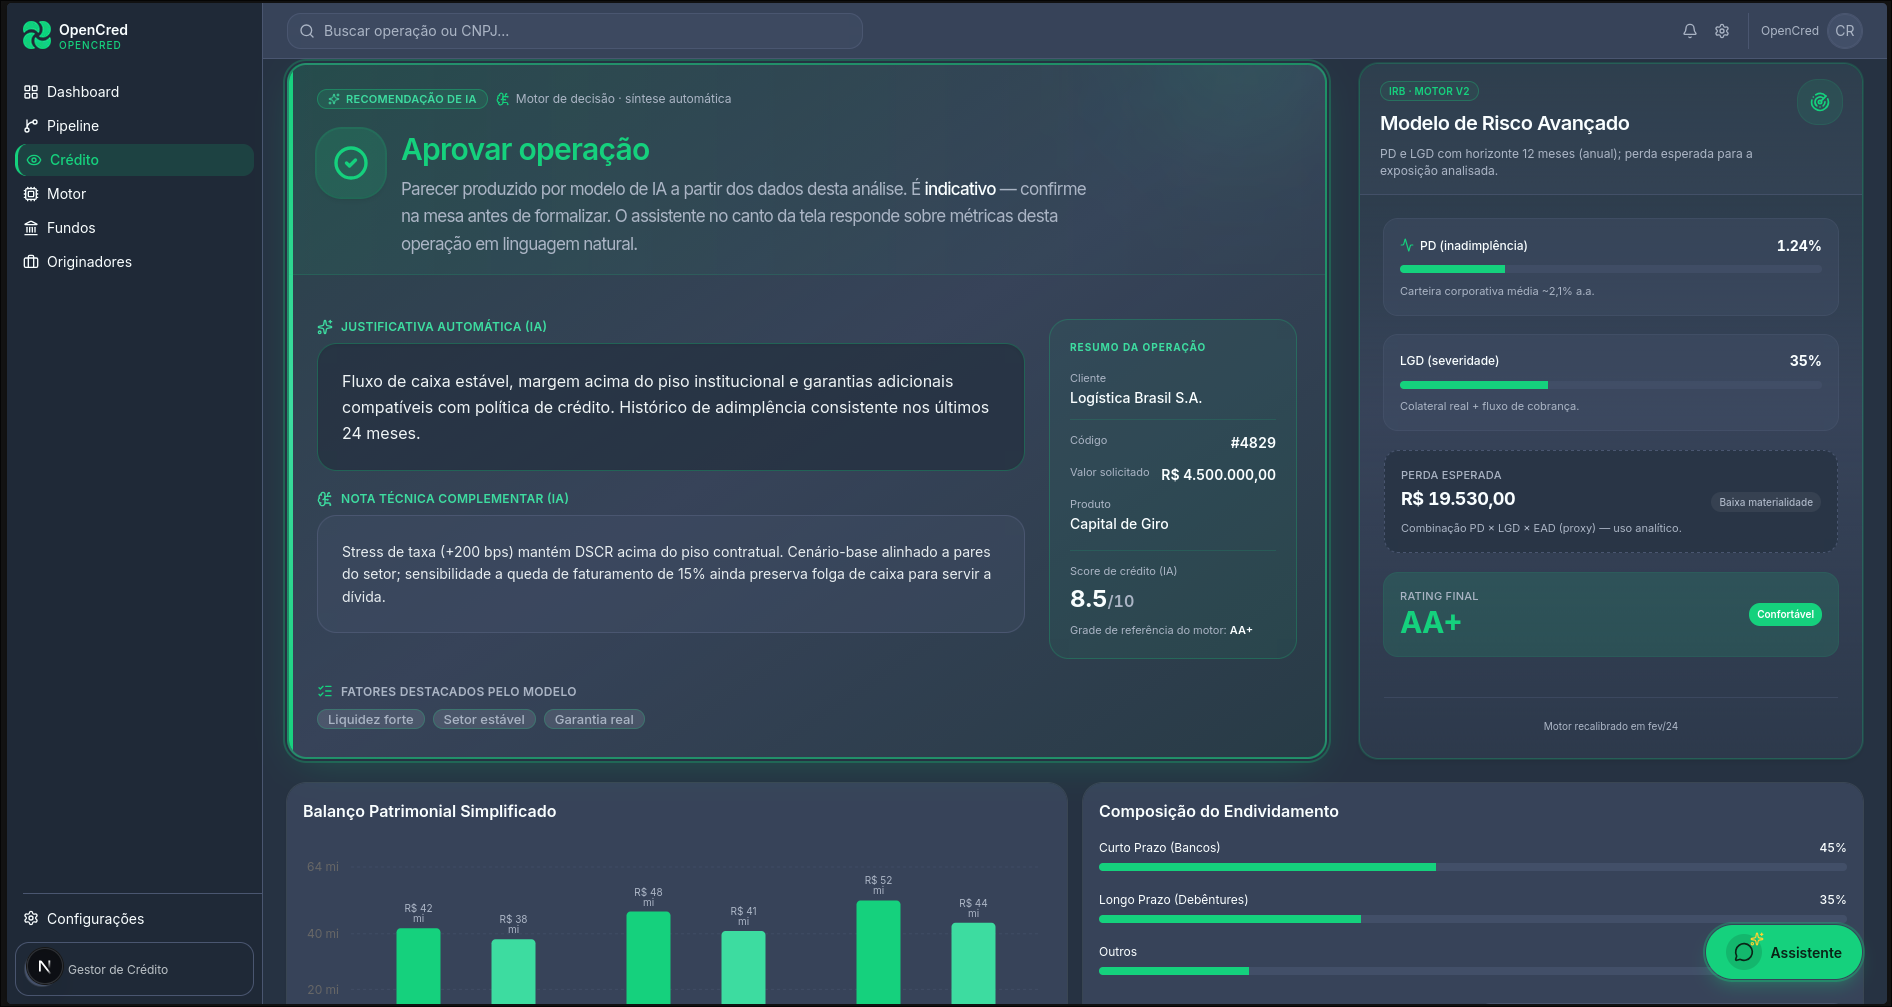Click the R$ 52 mi chart bar
The width and height of the screenshot is (1892, 1007).
pyautogui.click(x=878, y=952)
